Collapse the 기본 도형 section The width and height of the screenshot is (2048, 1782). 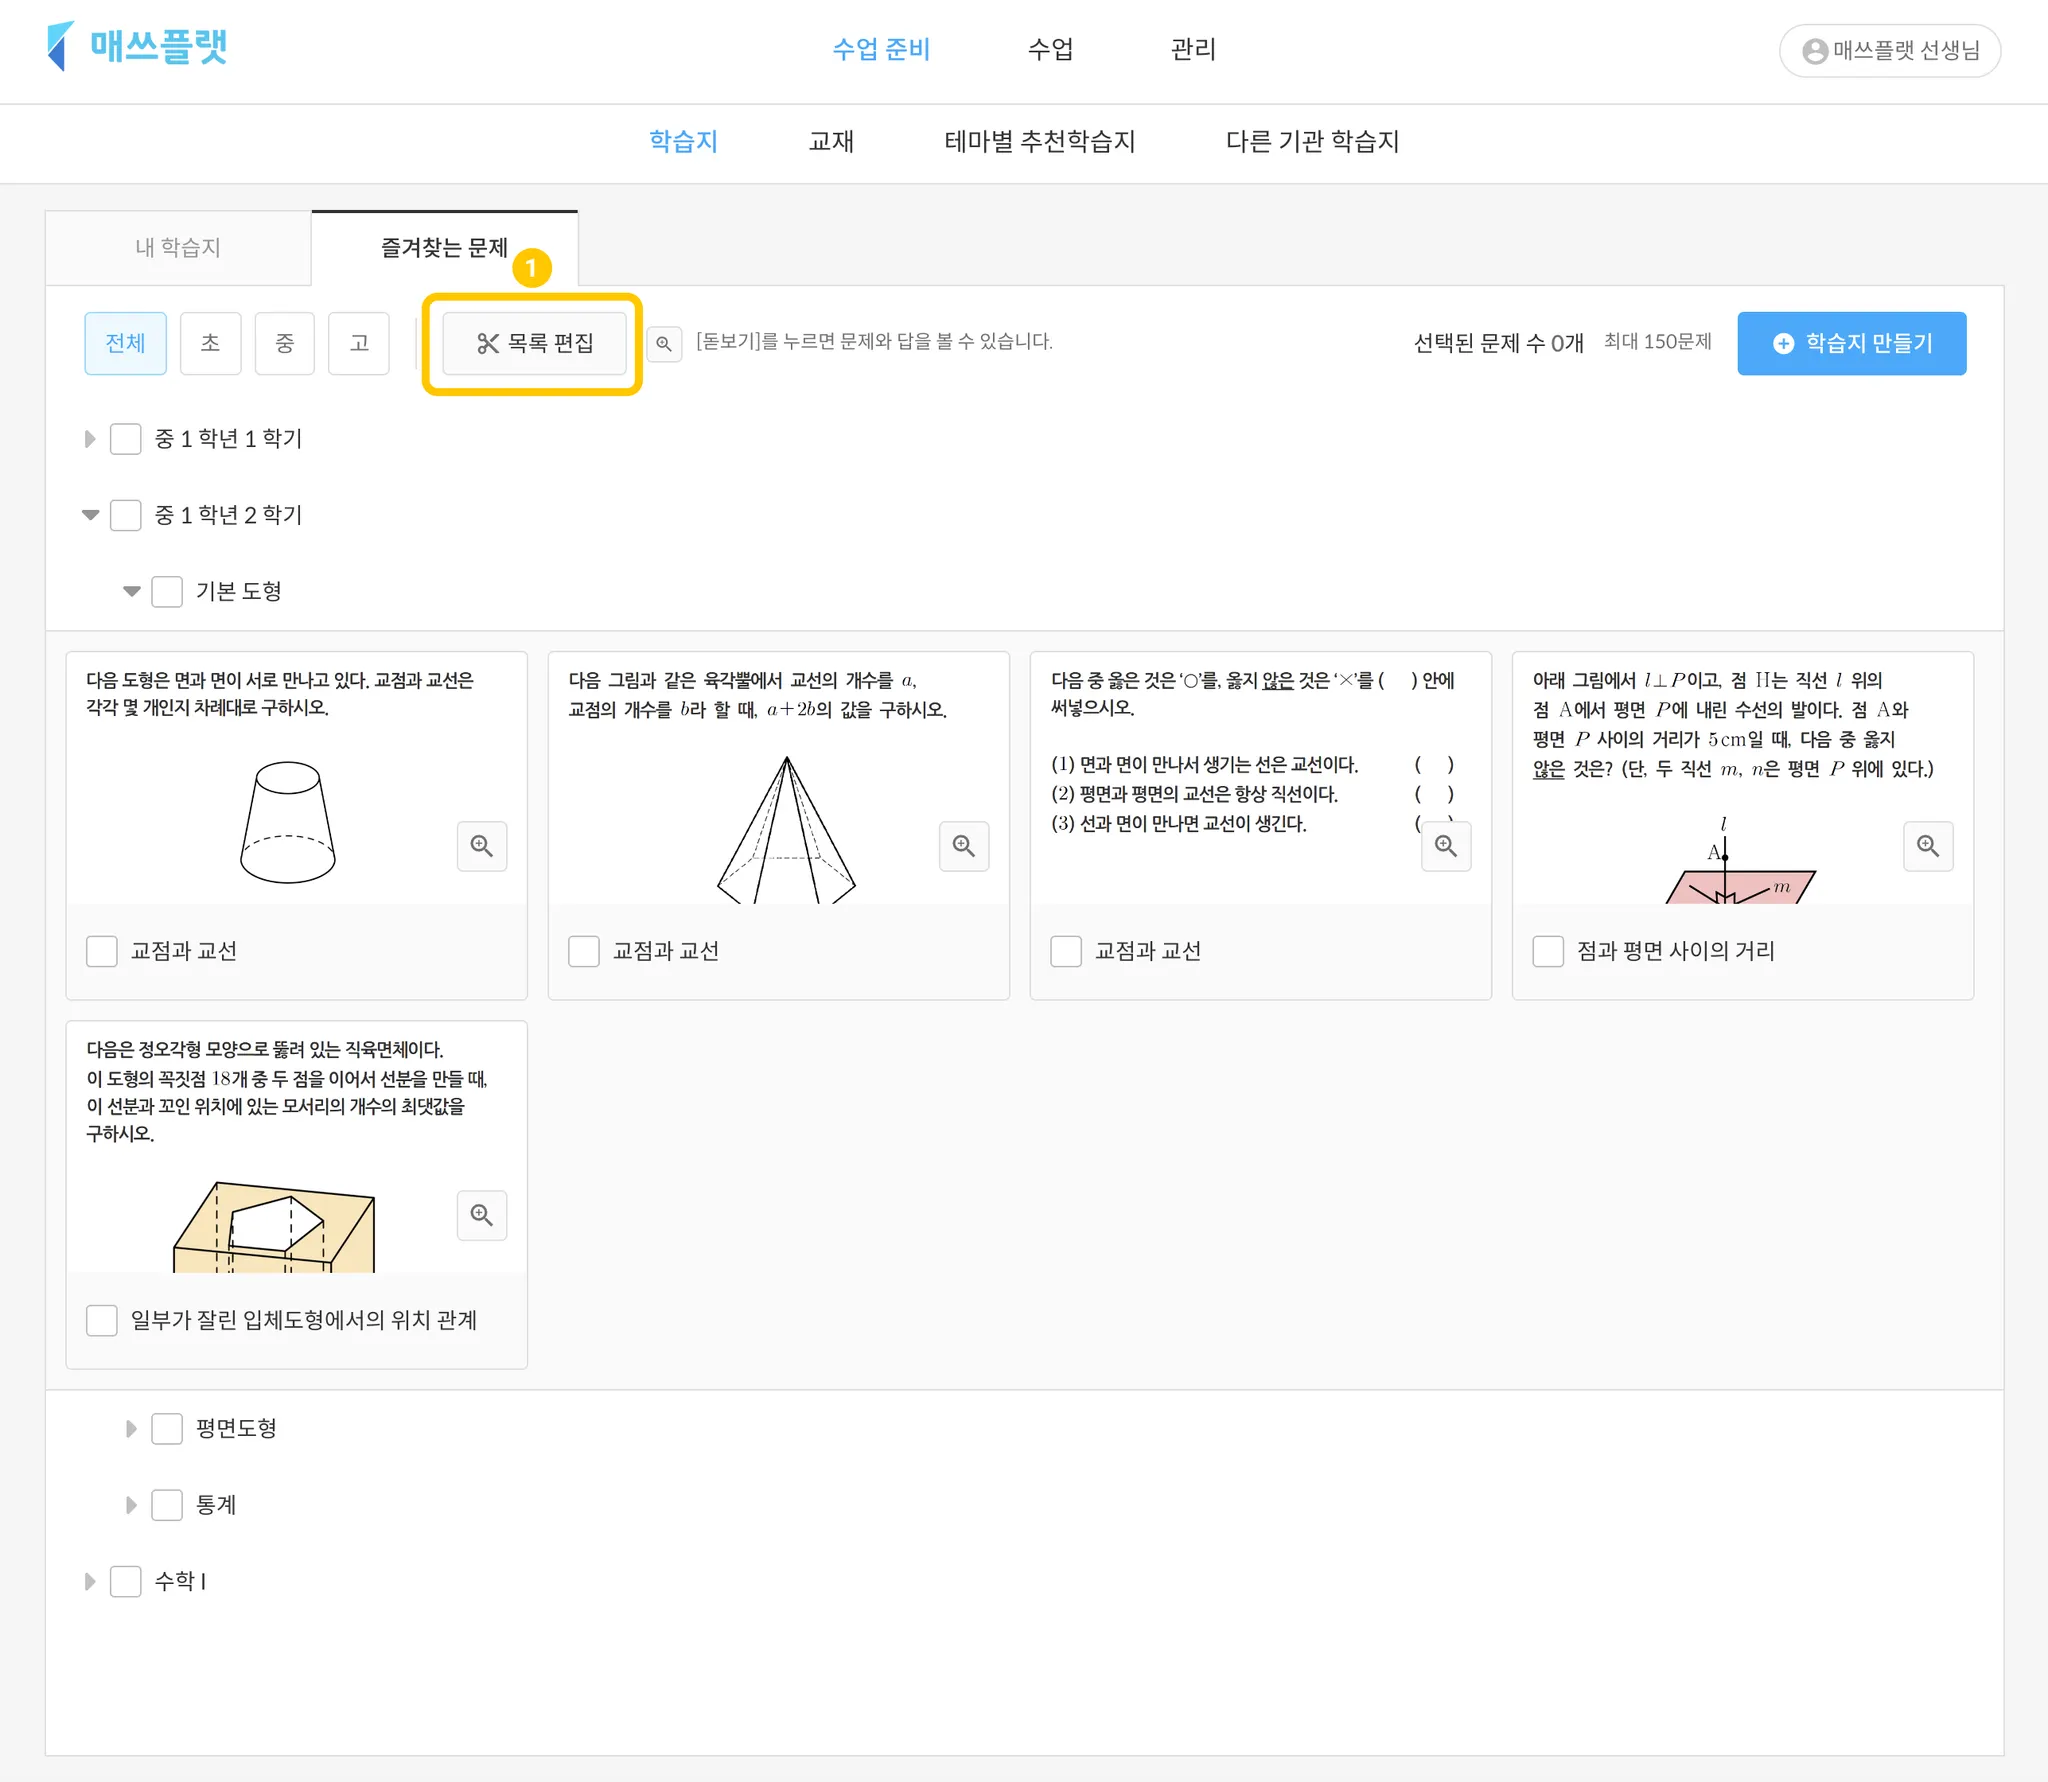click(131, 591)
